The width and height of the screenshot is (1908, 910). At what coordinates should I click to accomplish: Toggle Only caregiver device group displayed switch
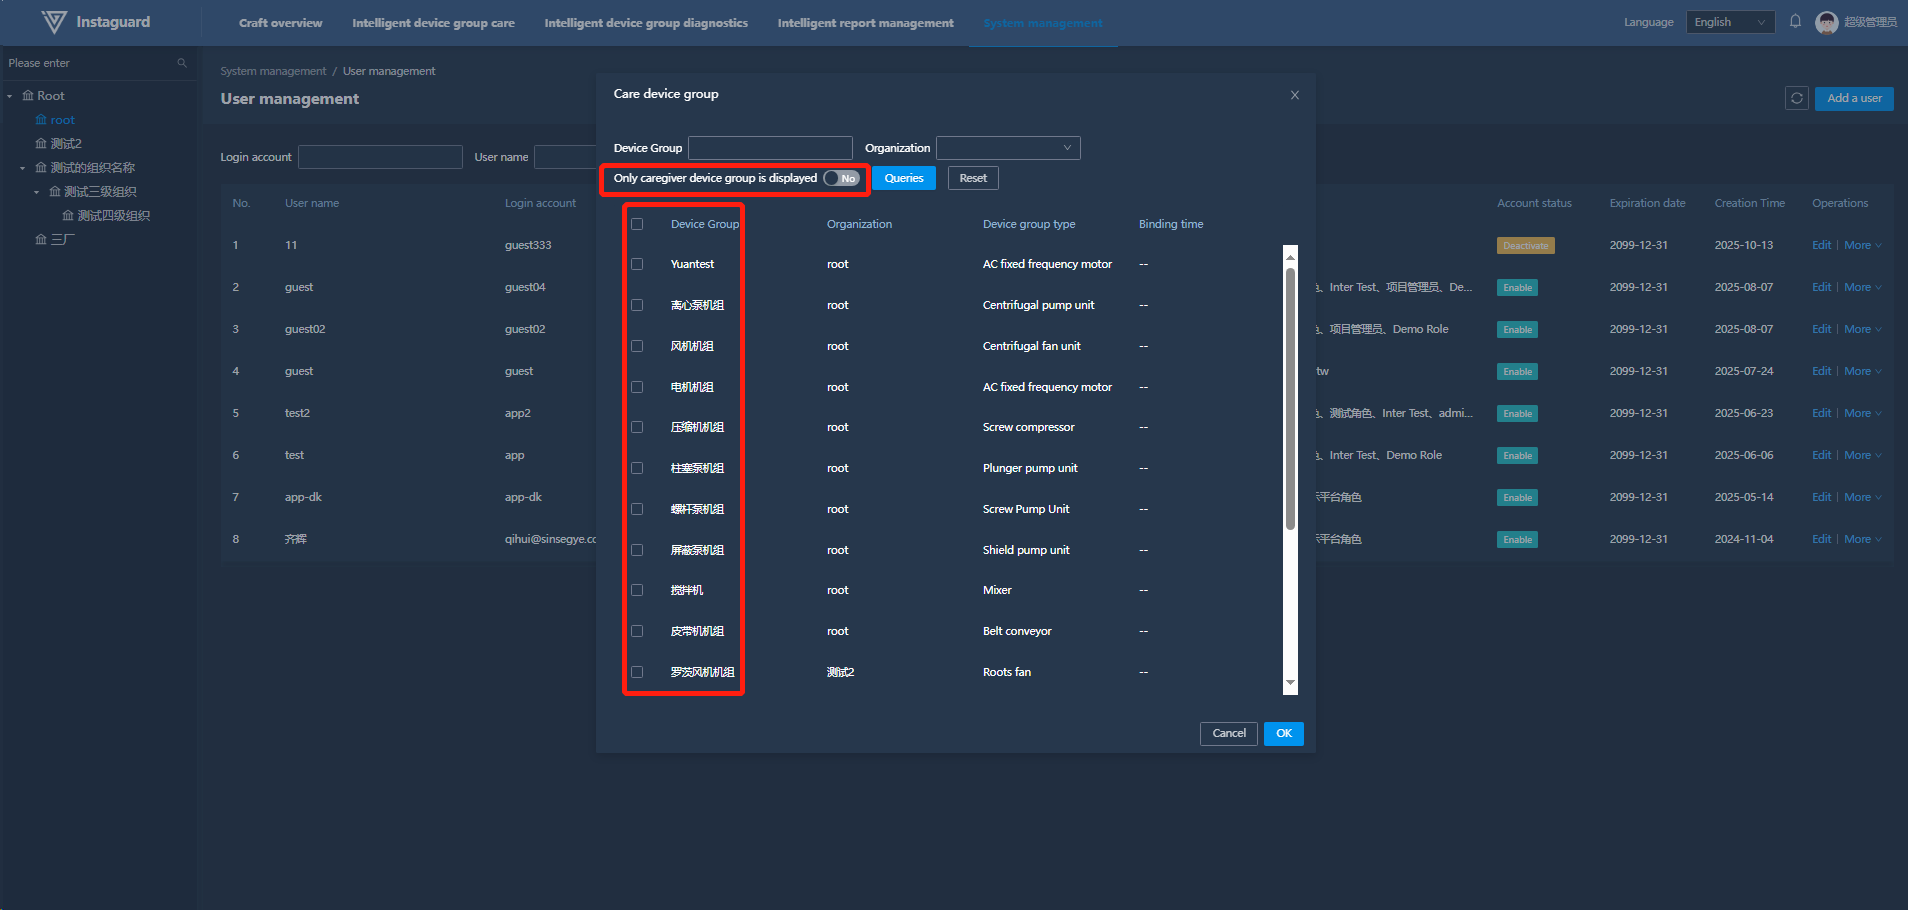pyautogui.click(x=841, y=178)
